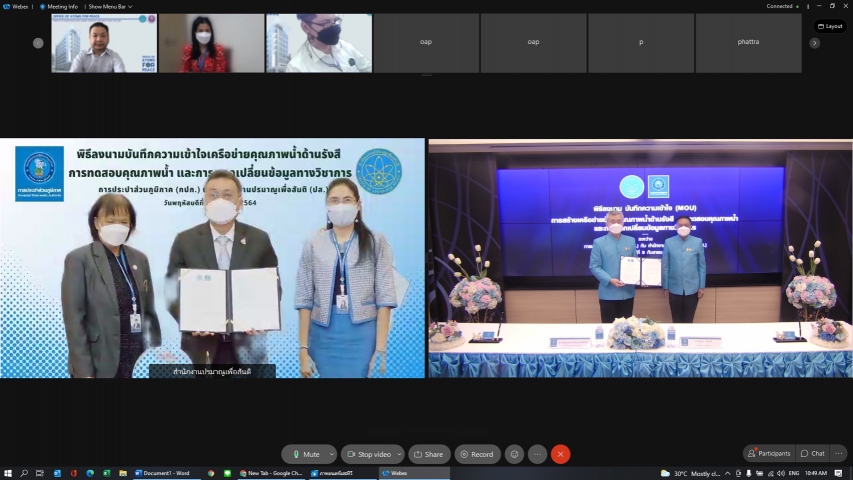Expand the Show Menu Bar dropdown
Image resolution: width=853 pixels, height=480 pixels.
click(x=110, y=6)
